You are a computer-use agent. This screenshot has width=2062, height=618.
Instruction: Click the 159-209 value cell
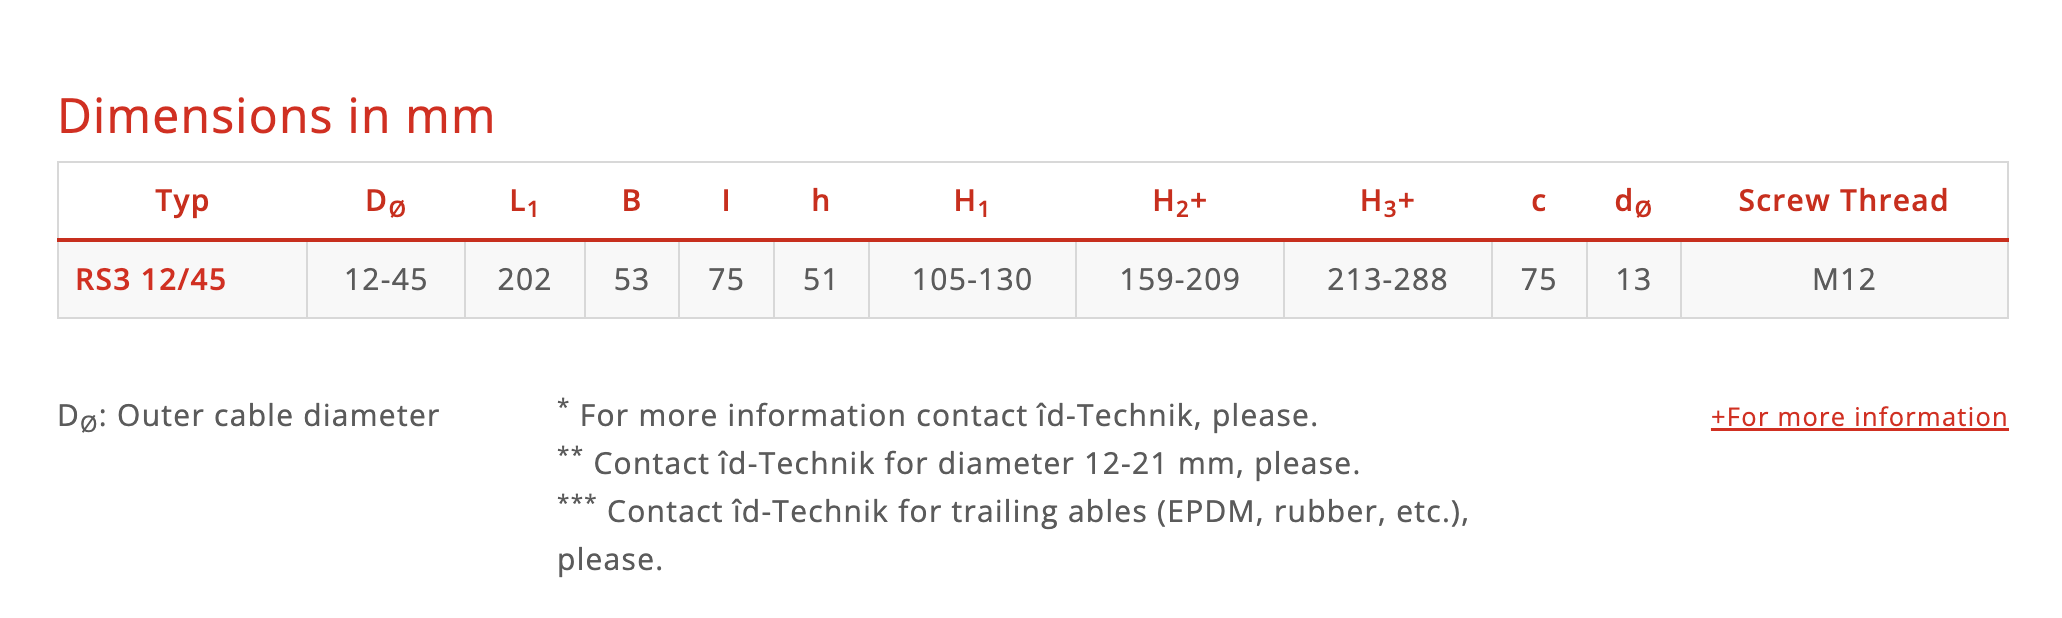click(x=1179, y=279)
